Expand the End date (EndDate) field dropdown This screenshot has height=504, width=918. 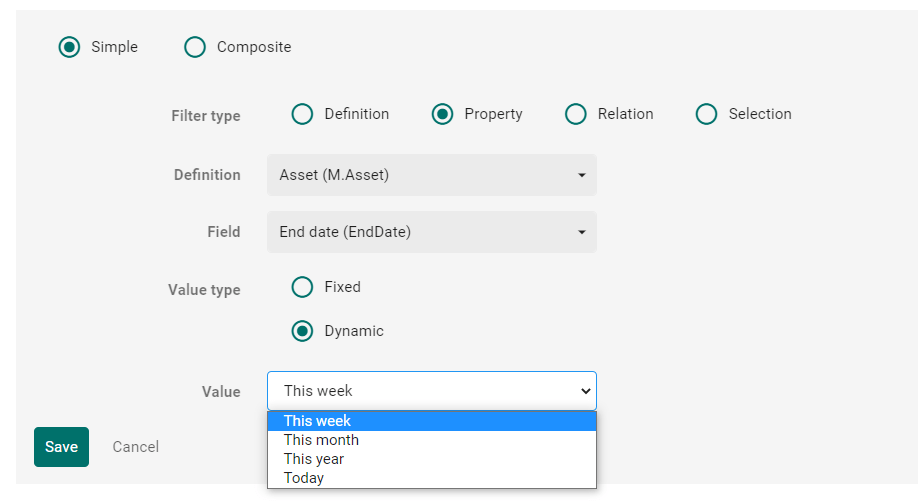click(431, 232)
